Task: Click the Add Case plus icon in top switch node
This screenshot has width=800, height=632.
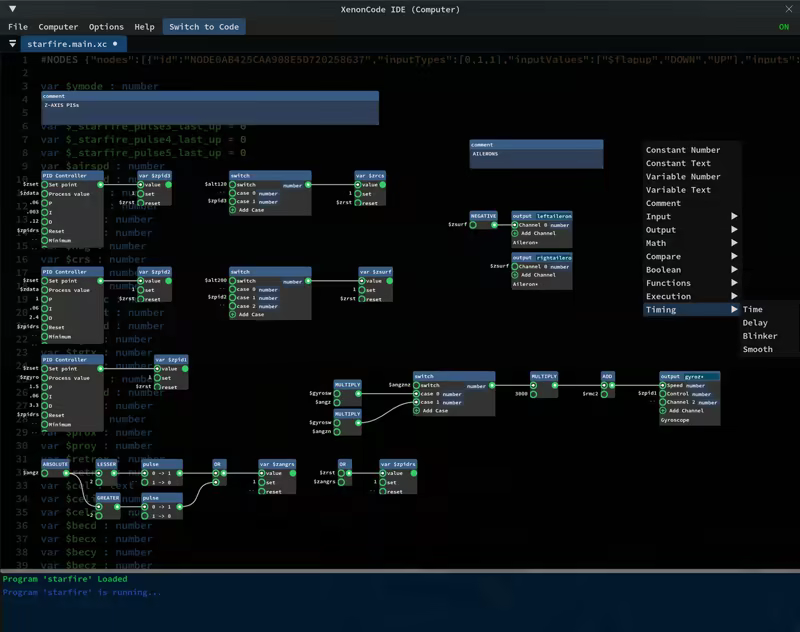Action: (233, 211)
